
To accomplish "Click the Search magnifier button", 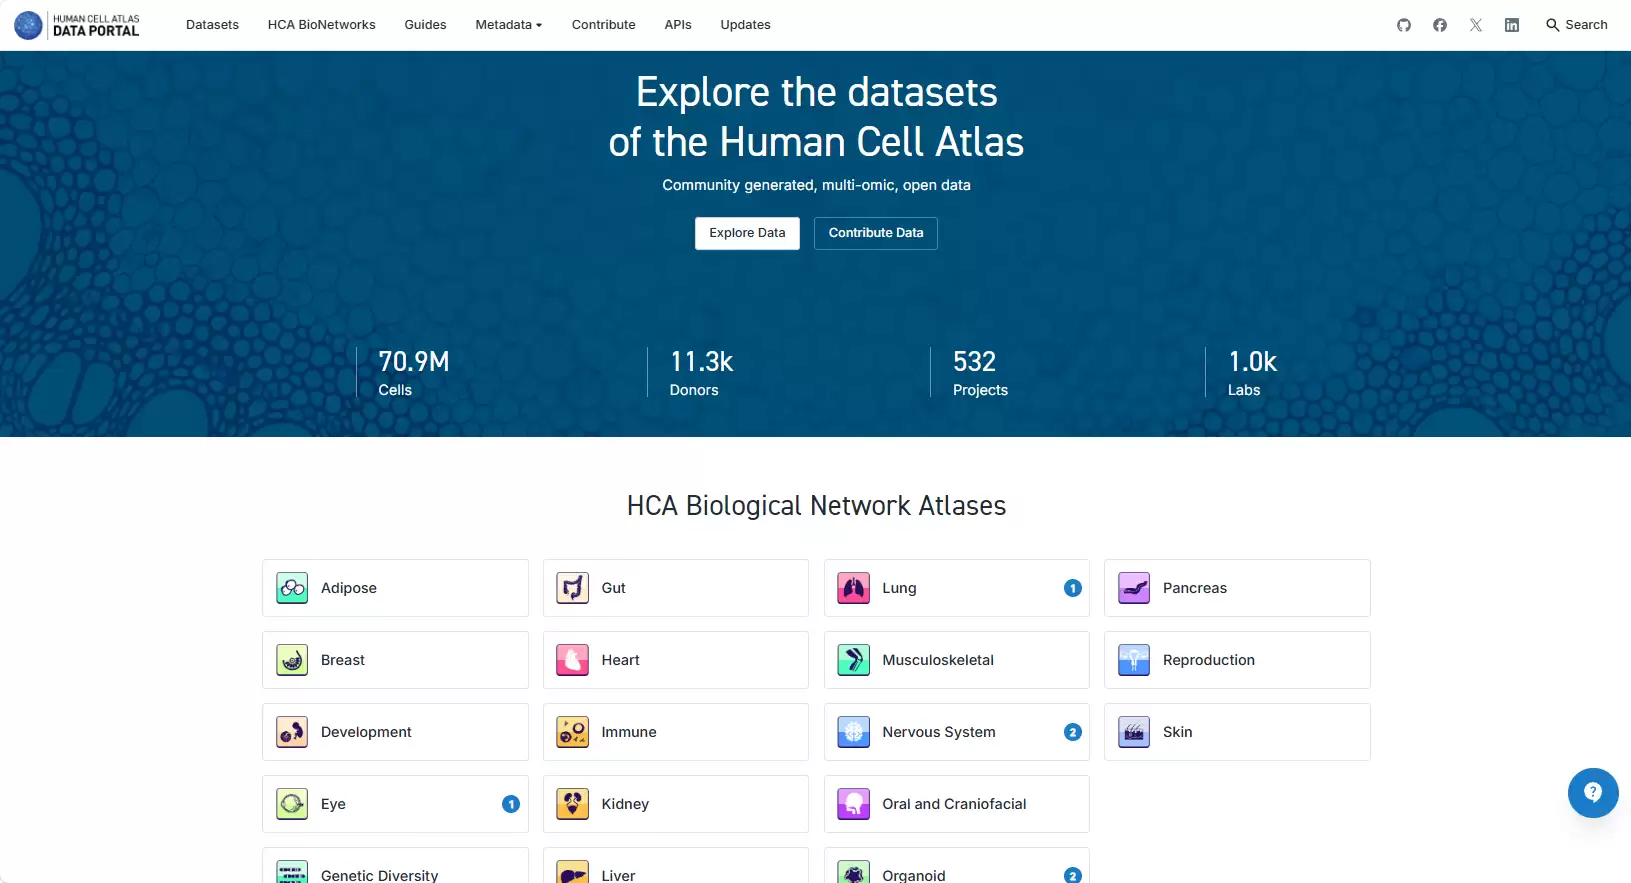I will 1576,25.
